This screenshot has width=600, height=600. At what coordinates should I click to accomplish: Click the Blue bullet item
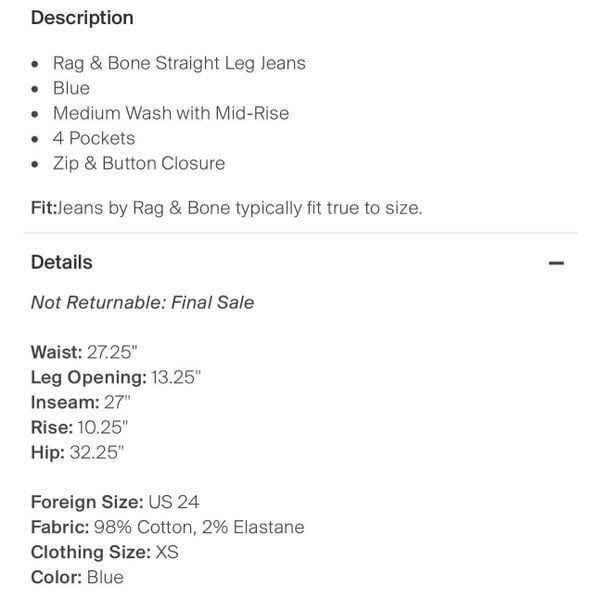pos(71,88)
